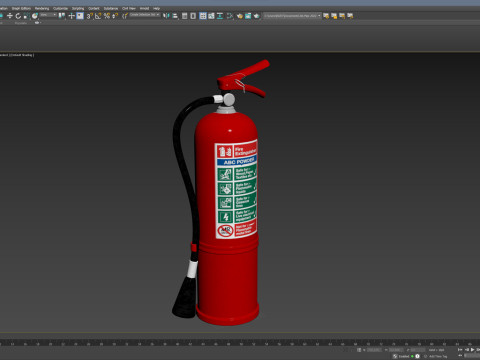Viewport: 480px width, 360px height.
Task: Expand the Create Selection Set dropdown
Action: click(145, 15)
